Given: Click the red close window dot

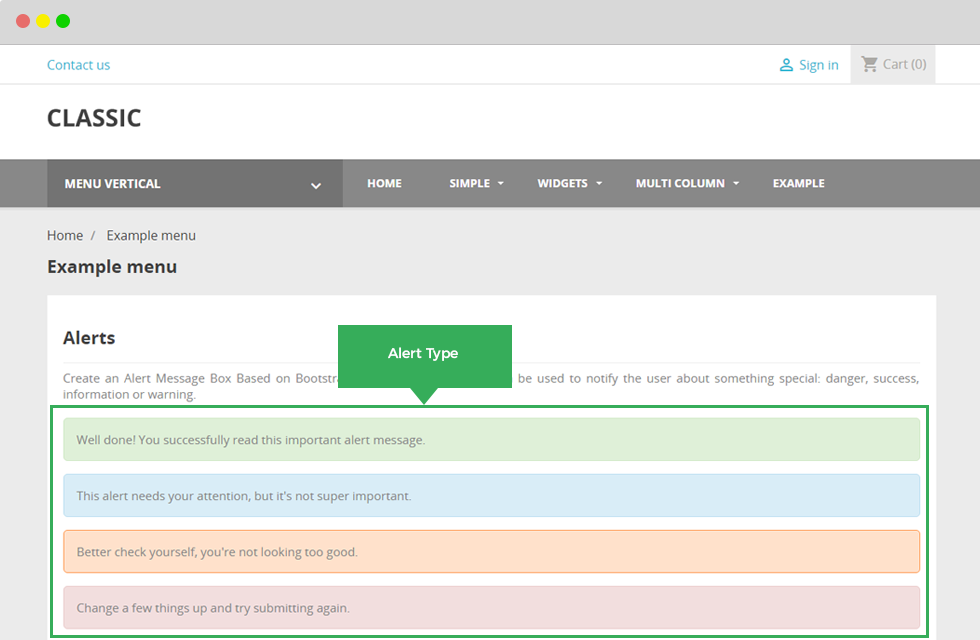Looking at the screenshot, I should pyautogui.click(x=23, y=21).
